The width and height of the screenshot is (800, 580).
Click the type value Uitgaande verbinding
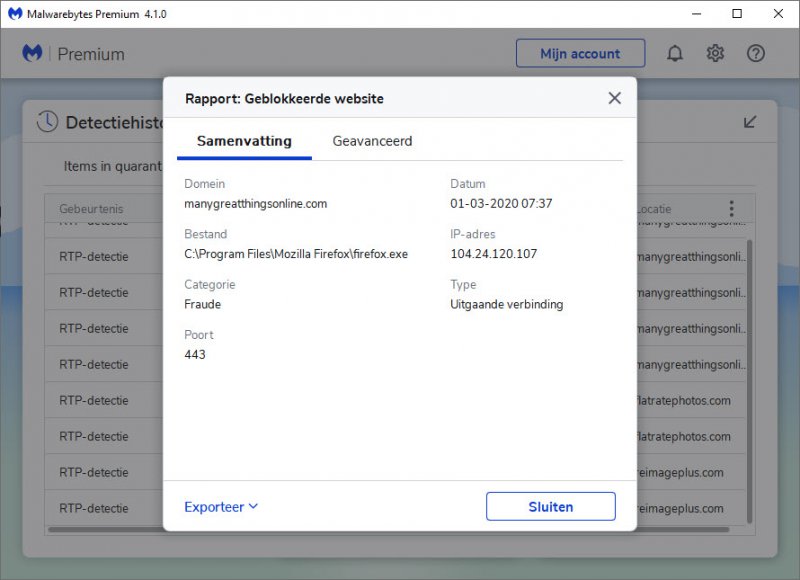(507, 305)
